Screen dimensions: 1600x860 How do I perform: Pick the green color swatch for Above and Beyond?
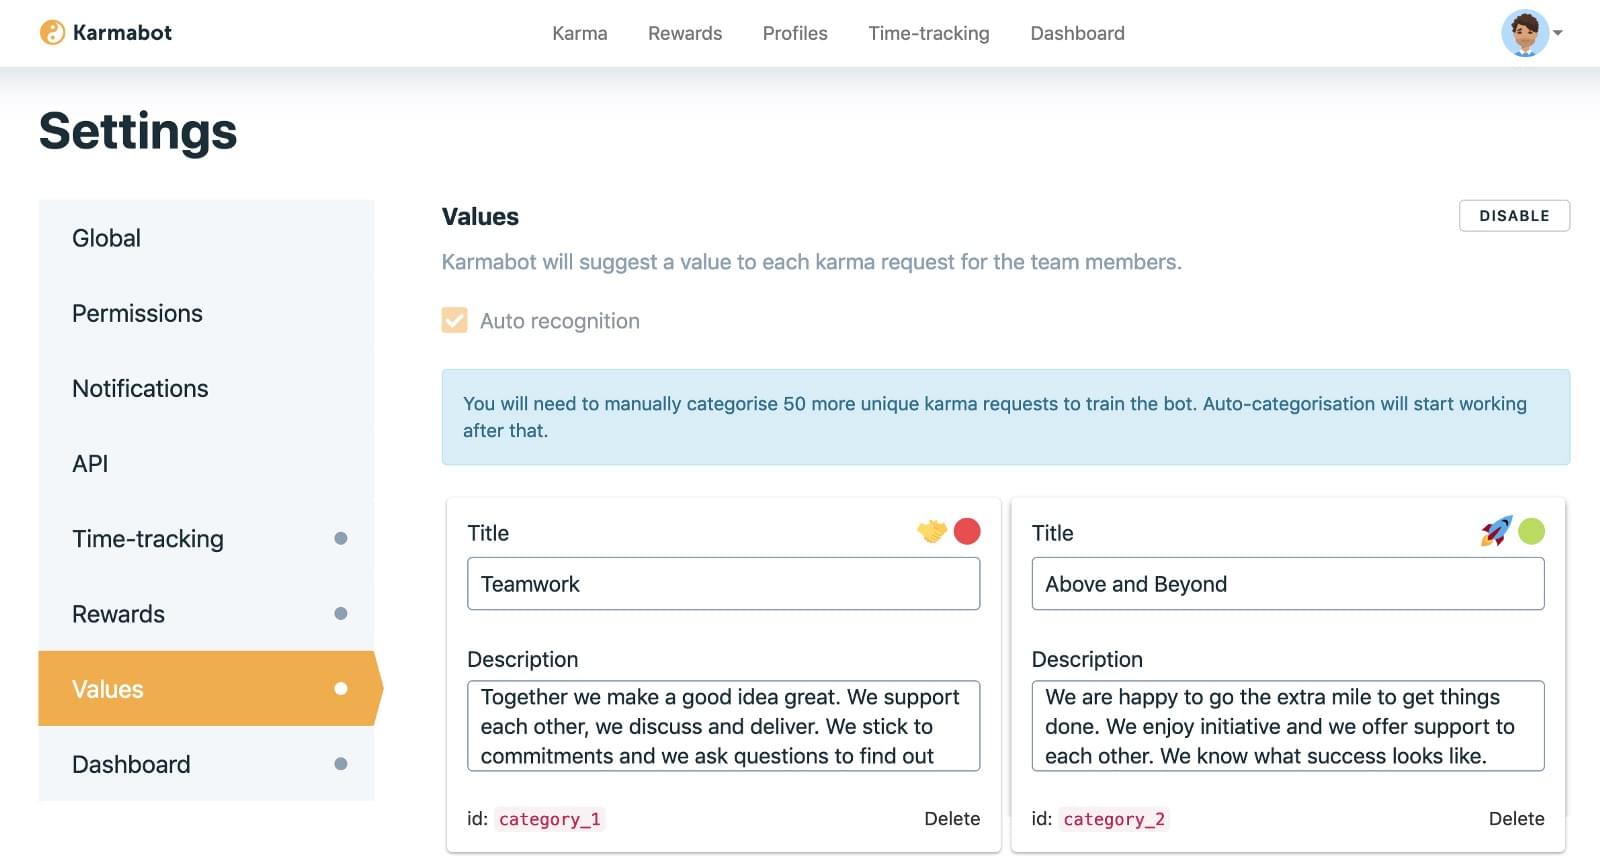point(1531,531)
